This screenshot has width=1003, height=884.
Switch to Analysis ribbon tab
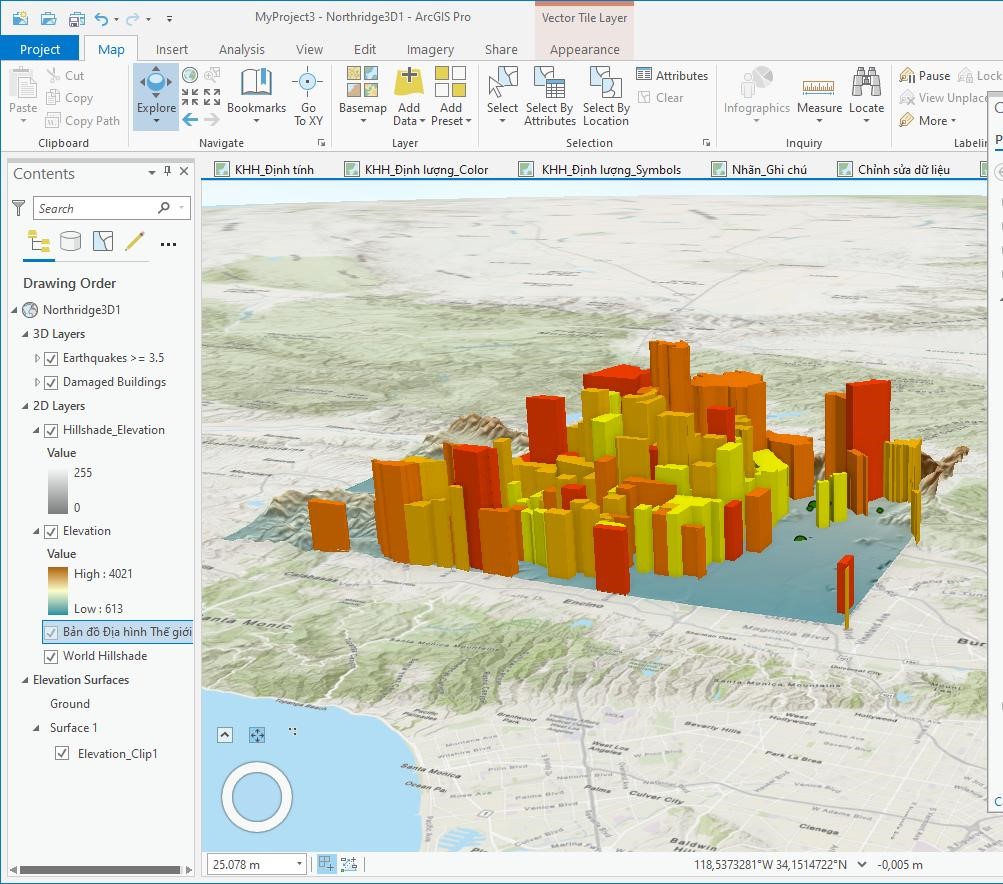tap(241, 49)
